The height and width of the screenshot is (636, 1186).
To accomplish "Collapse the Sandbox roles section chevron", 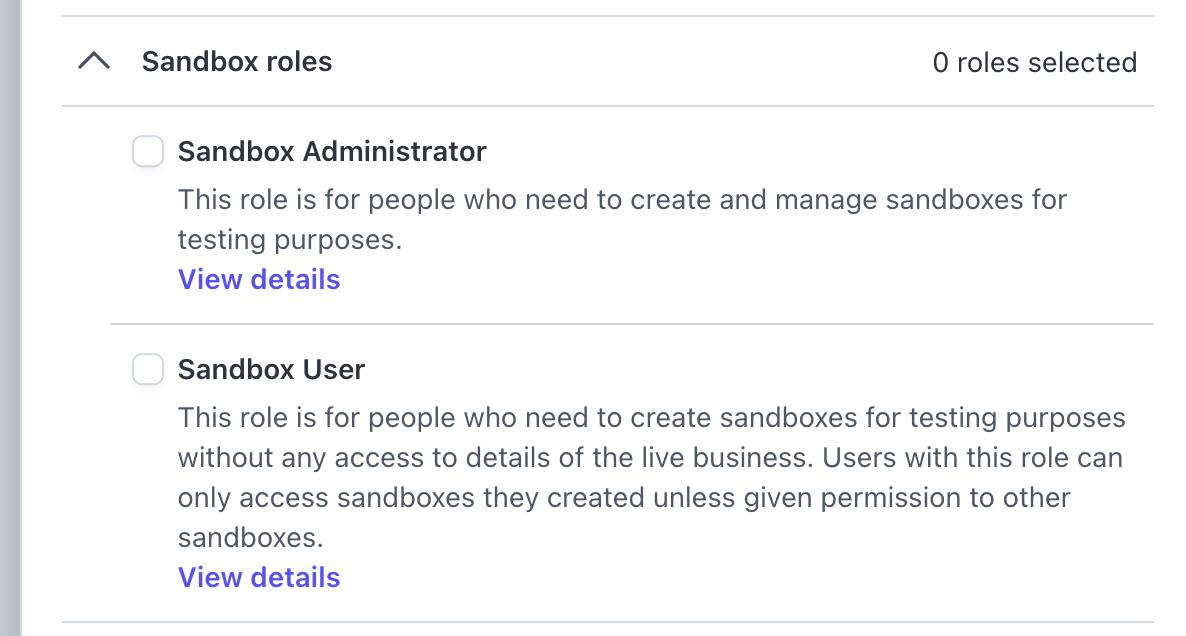I will coord(94,62).
